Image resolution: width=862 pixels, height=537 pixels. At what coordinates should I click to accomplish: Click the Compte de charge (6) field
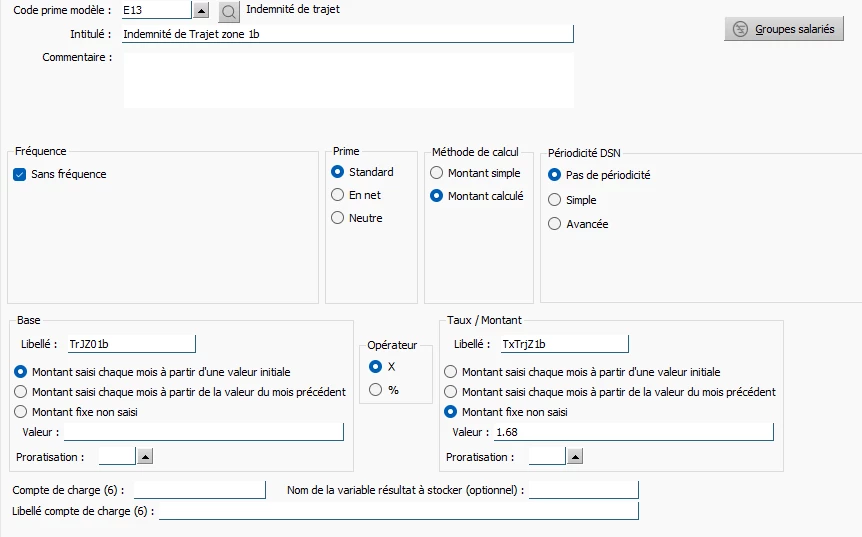[199, 490]
